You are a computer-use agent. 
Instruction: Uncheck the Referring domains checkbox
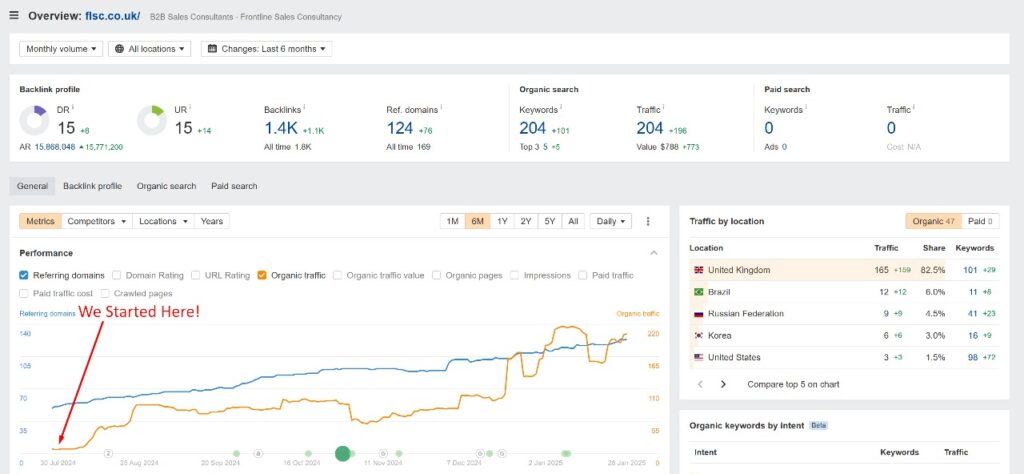(24, 275)
